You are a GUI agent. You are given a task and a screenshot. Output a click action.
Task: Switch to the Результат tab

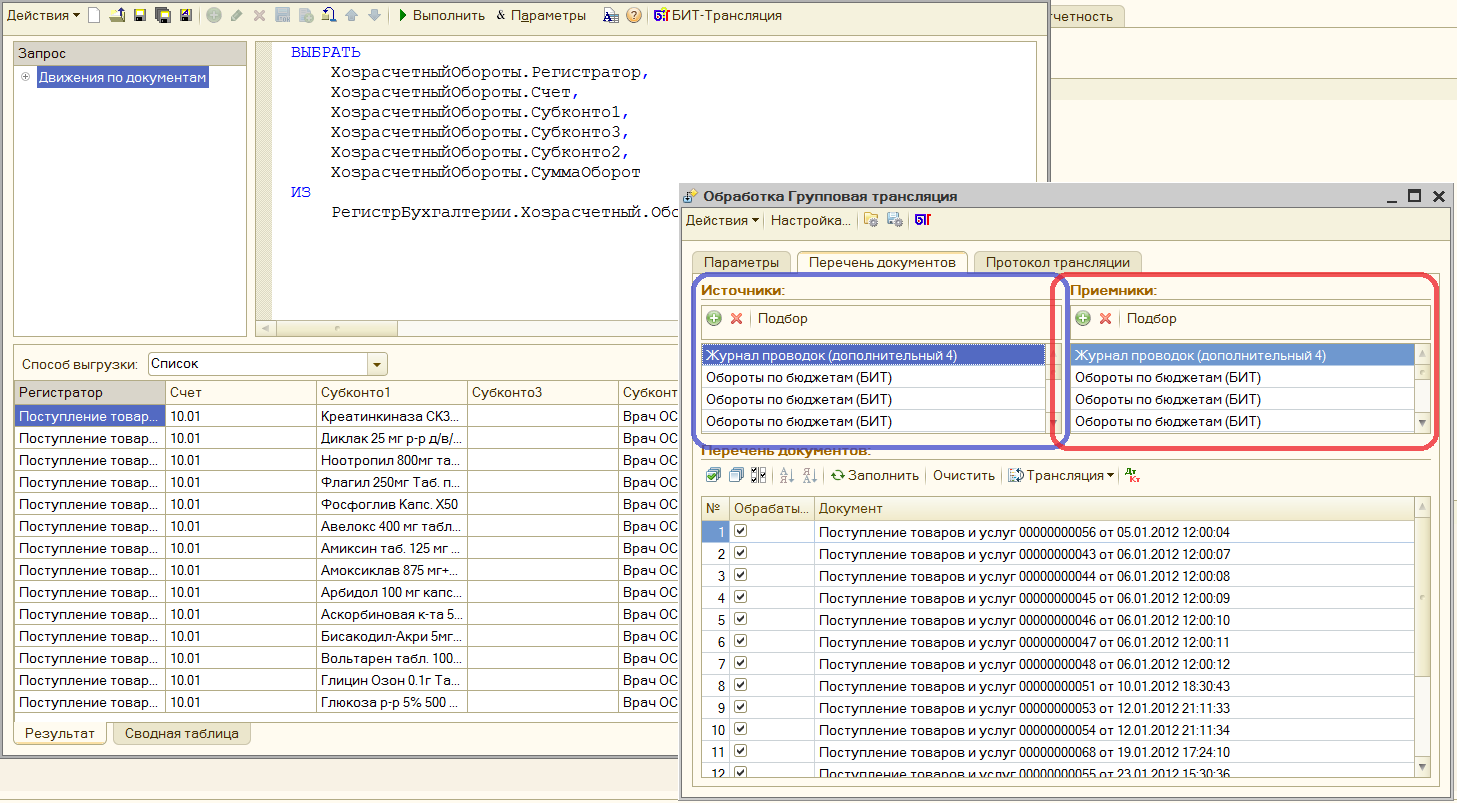click(x=60, y=733)
